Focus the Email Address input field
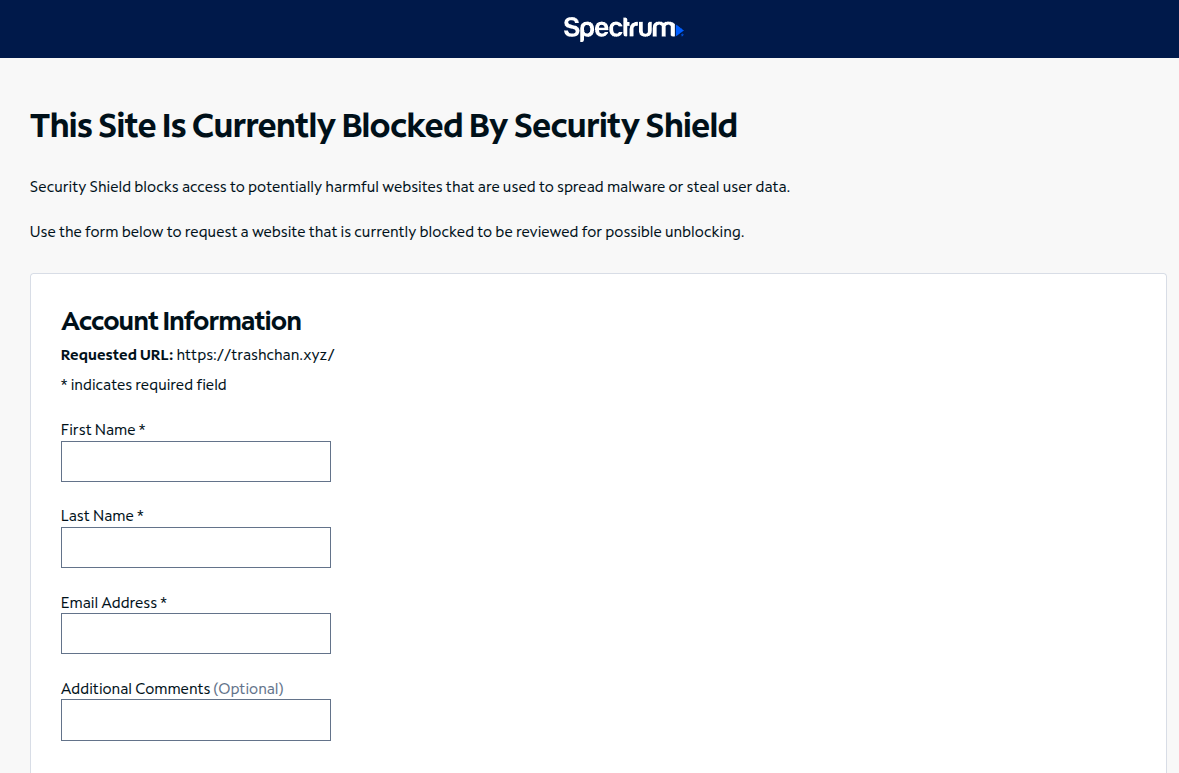 click(x=195, y=633)
